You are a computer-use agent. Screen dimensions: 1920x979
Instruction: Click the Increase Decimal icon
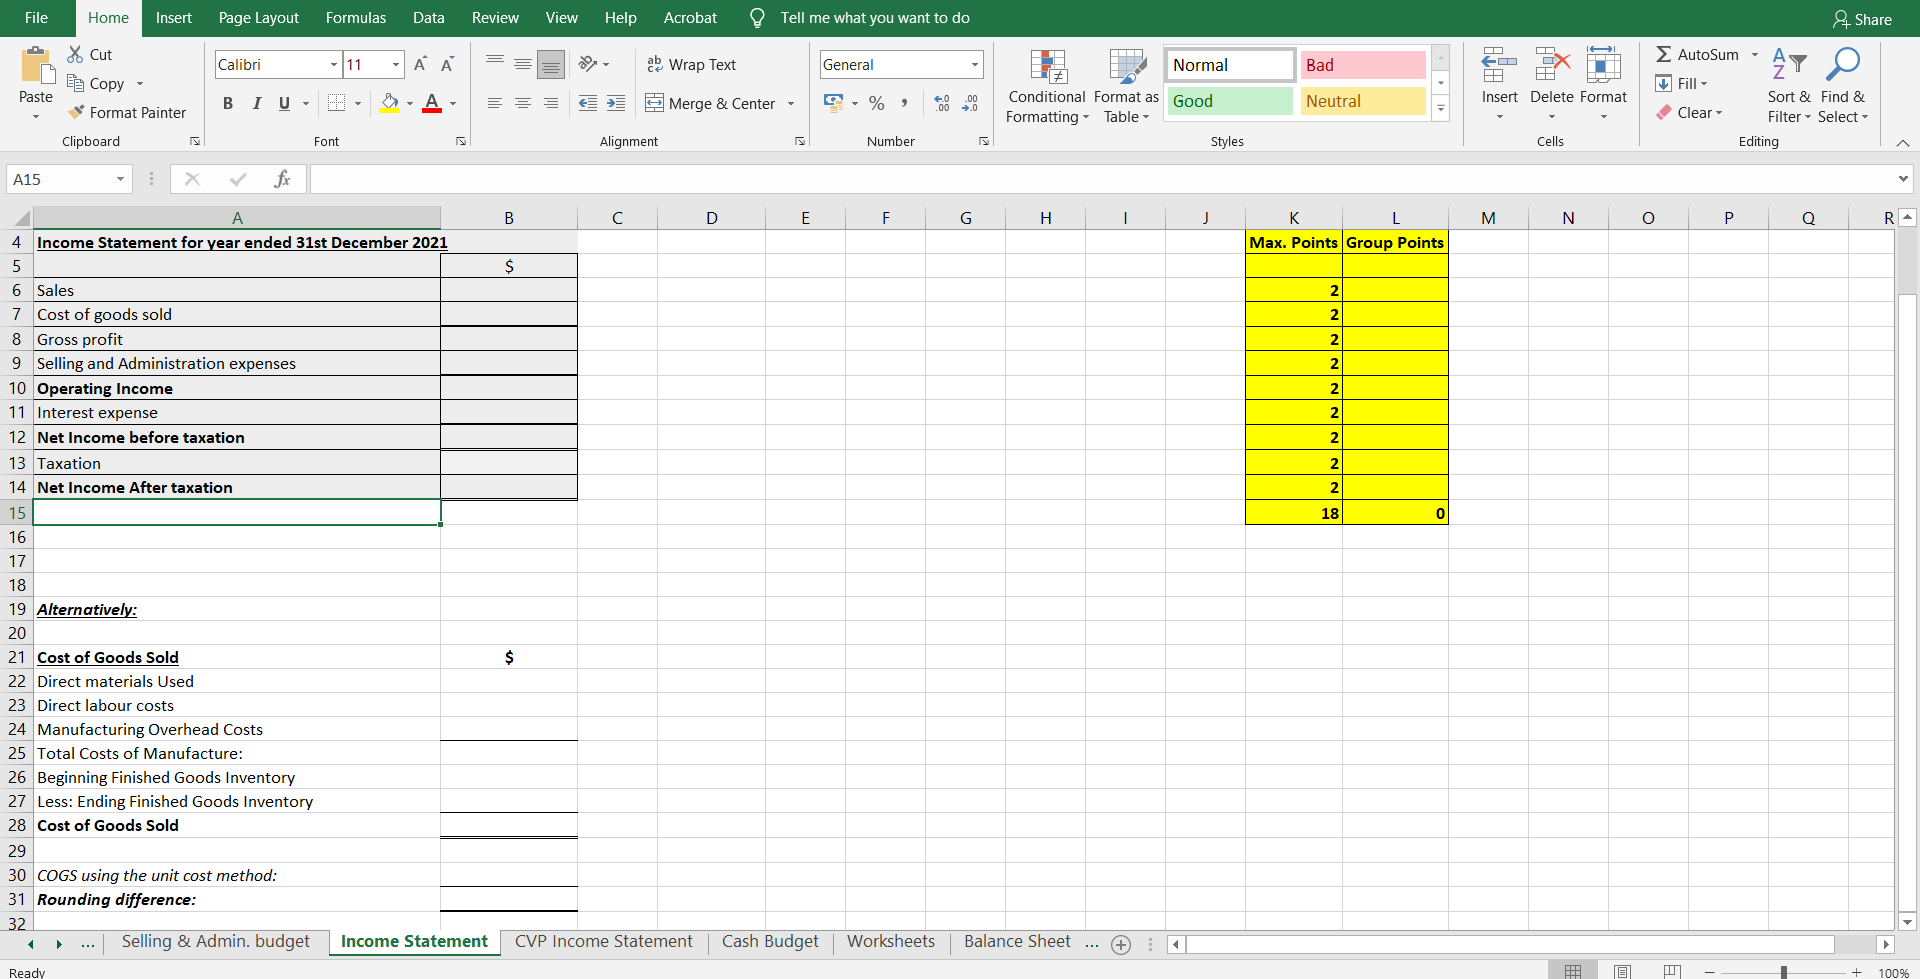tap(940, 103)
